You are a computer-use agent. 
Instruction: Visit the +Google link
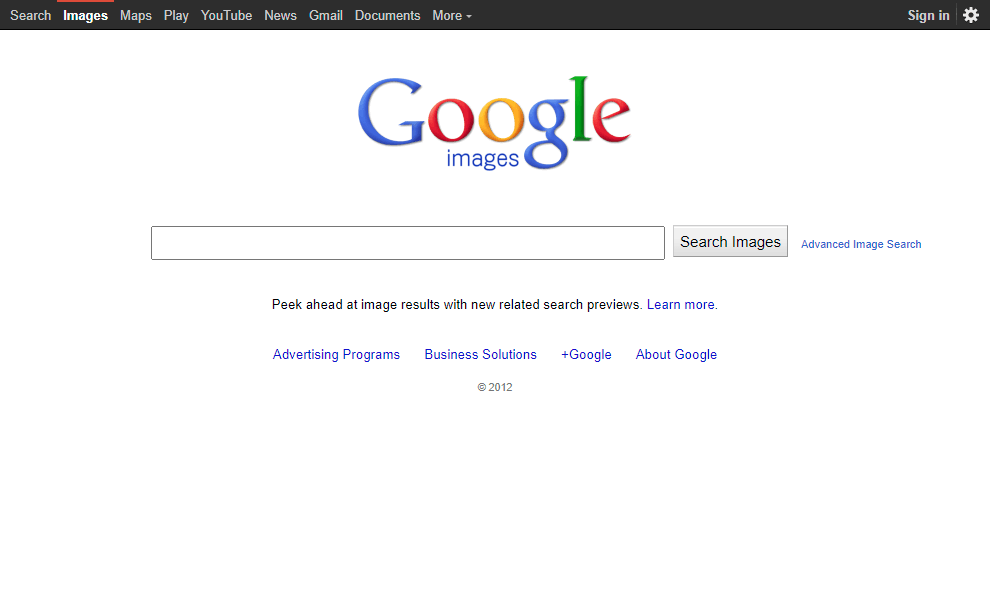coord(586,354)
